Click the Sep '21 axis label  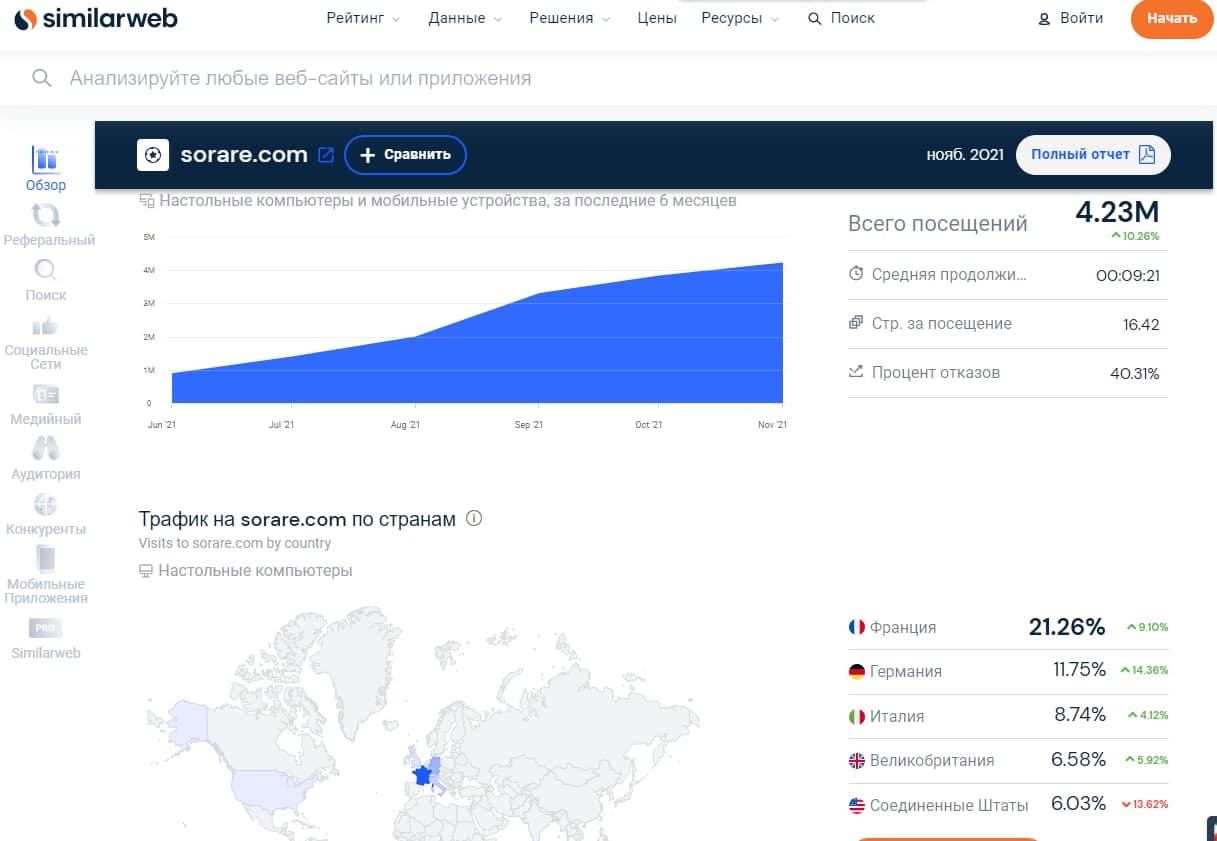point(528,425)
